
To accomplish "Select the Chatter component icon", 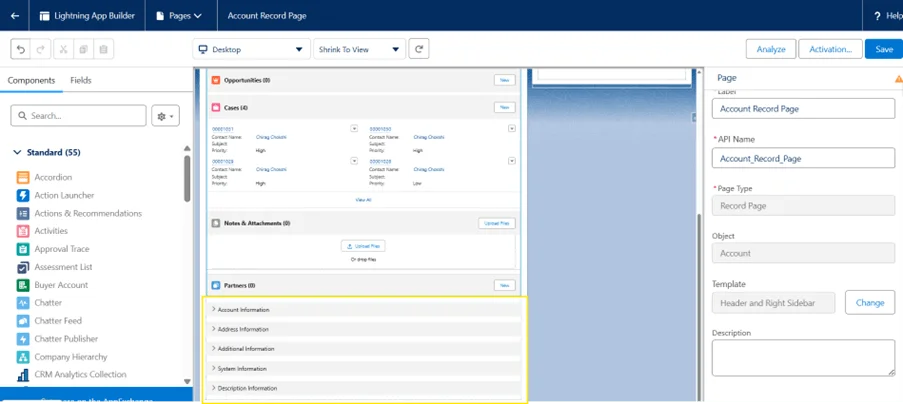I will coord(23,303).
